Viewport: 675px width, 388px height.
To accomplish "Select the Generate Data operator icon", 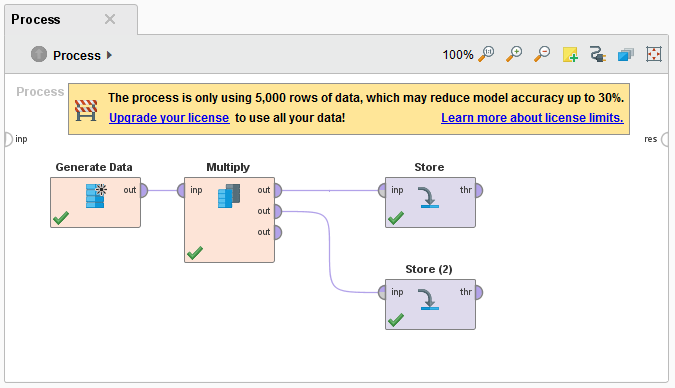I will pyautogui.click(x=96, y=196).
